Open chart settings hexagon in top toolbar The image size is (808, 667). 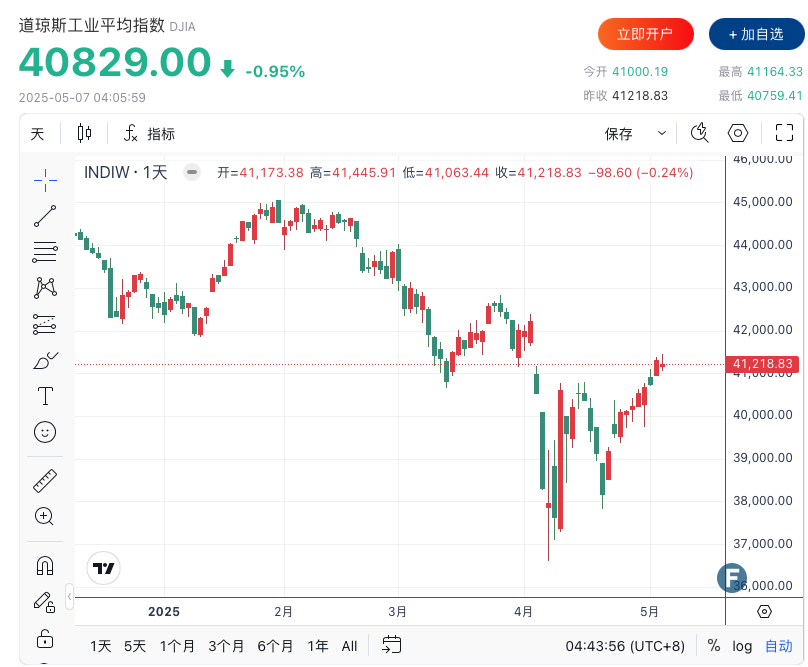coord(738,133)
